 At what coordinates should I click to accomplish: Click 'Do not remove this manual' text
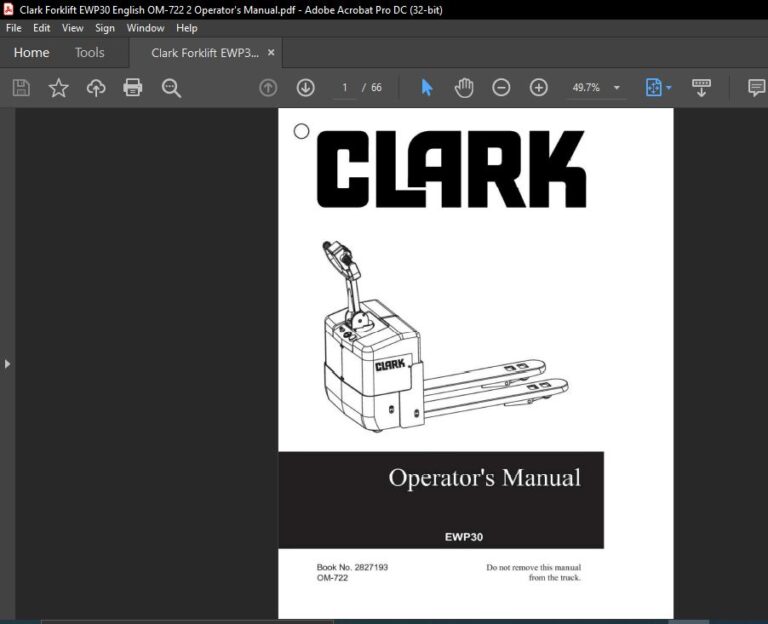(x=533, y=567)
